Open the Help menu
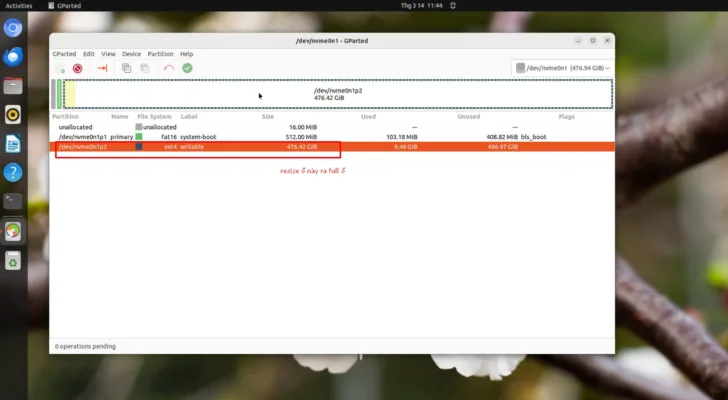Screen dimensions: 728x400 (187, 54)
